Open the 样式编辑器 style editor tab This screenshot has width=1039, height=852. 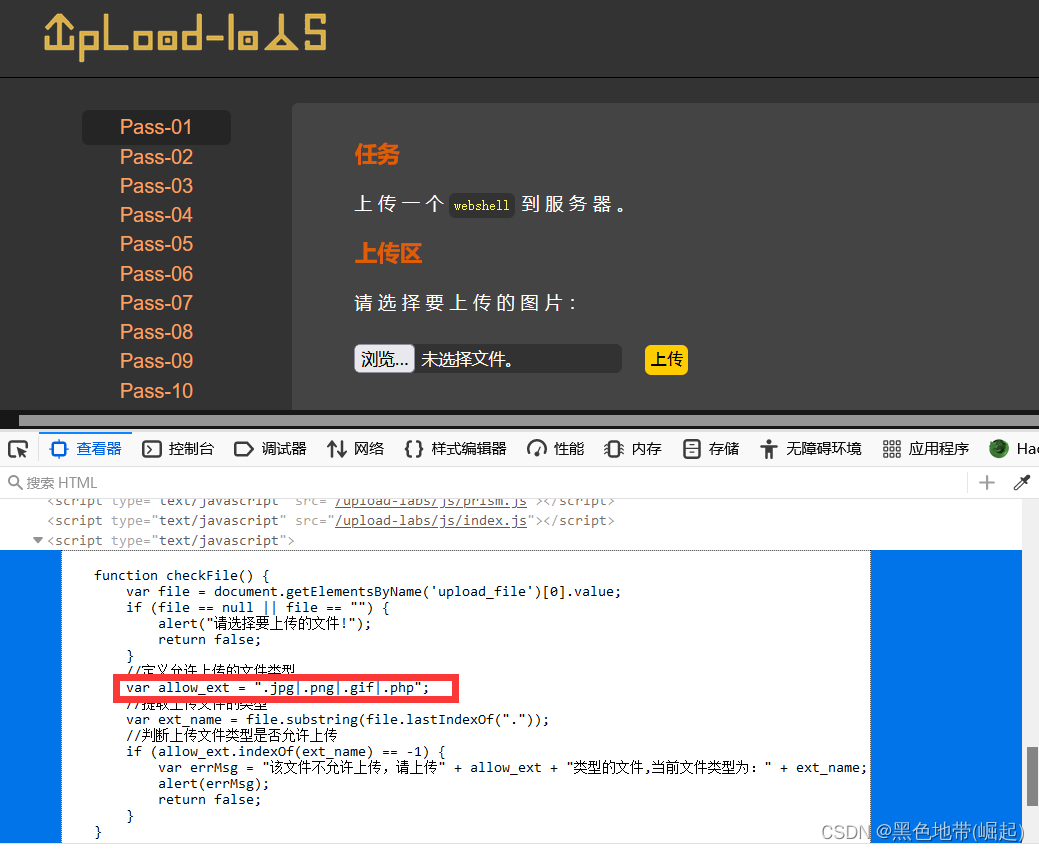(456, 449)
